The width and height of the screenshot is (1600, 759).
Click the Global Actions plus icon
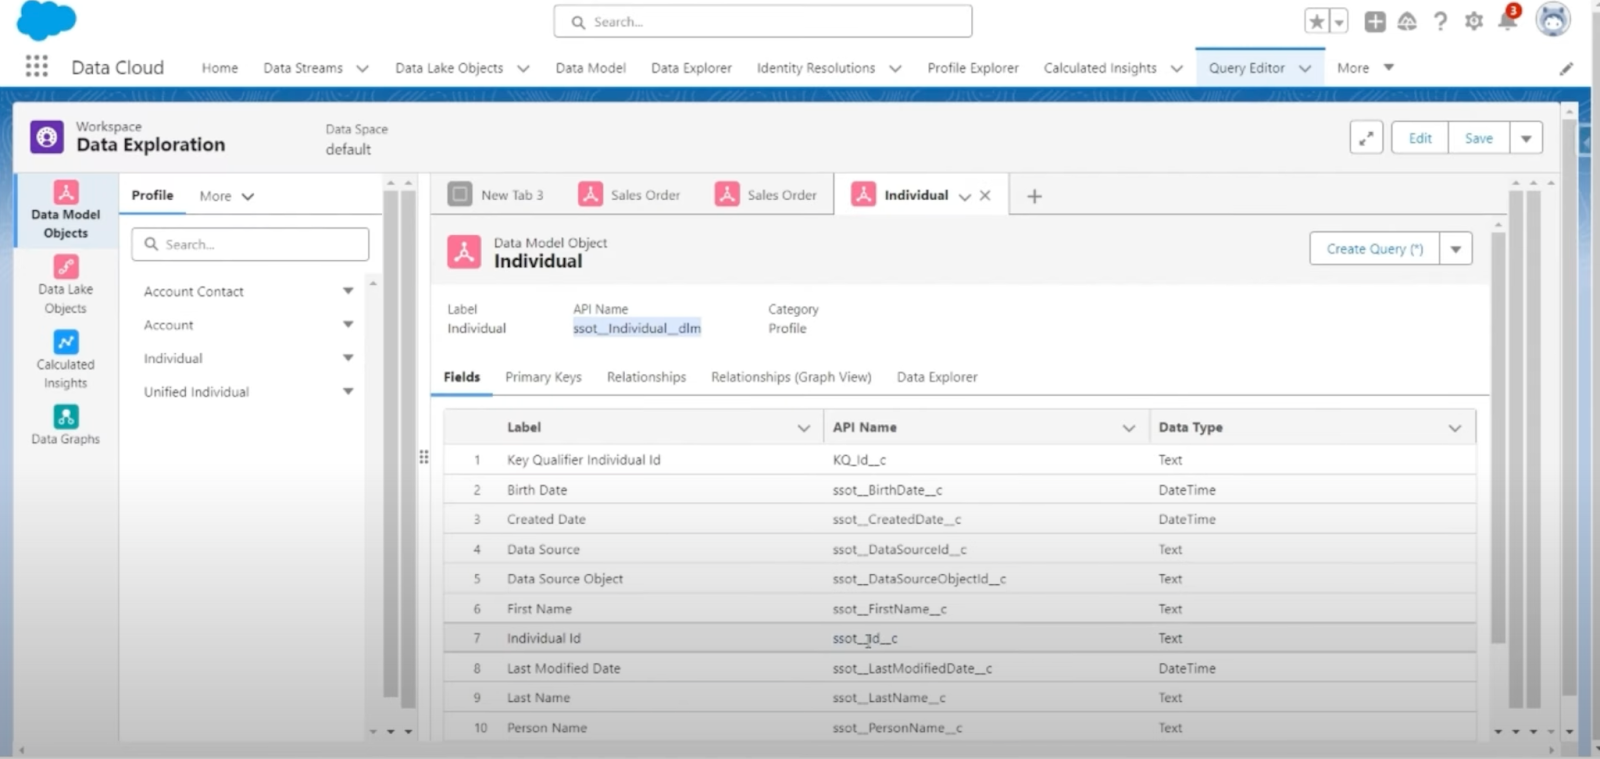click(x=1375, y=21)
